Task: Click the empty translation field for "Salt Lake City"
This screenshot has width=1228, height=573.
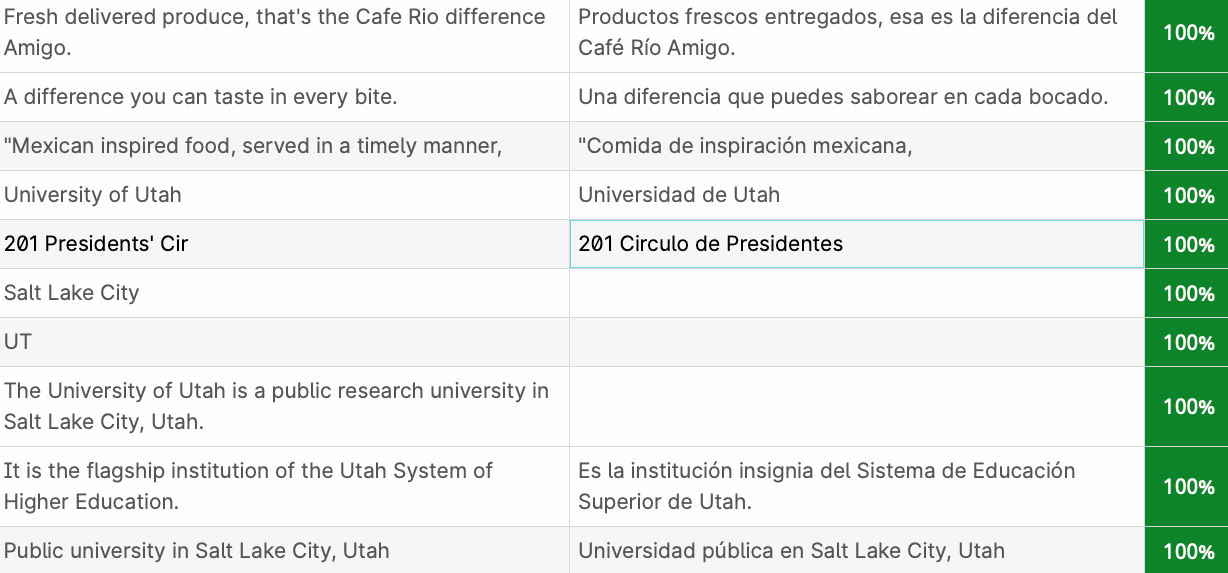Action: coord(856,293)
